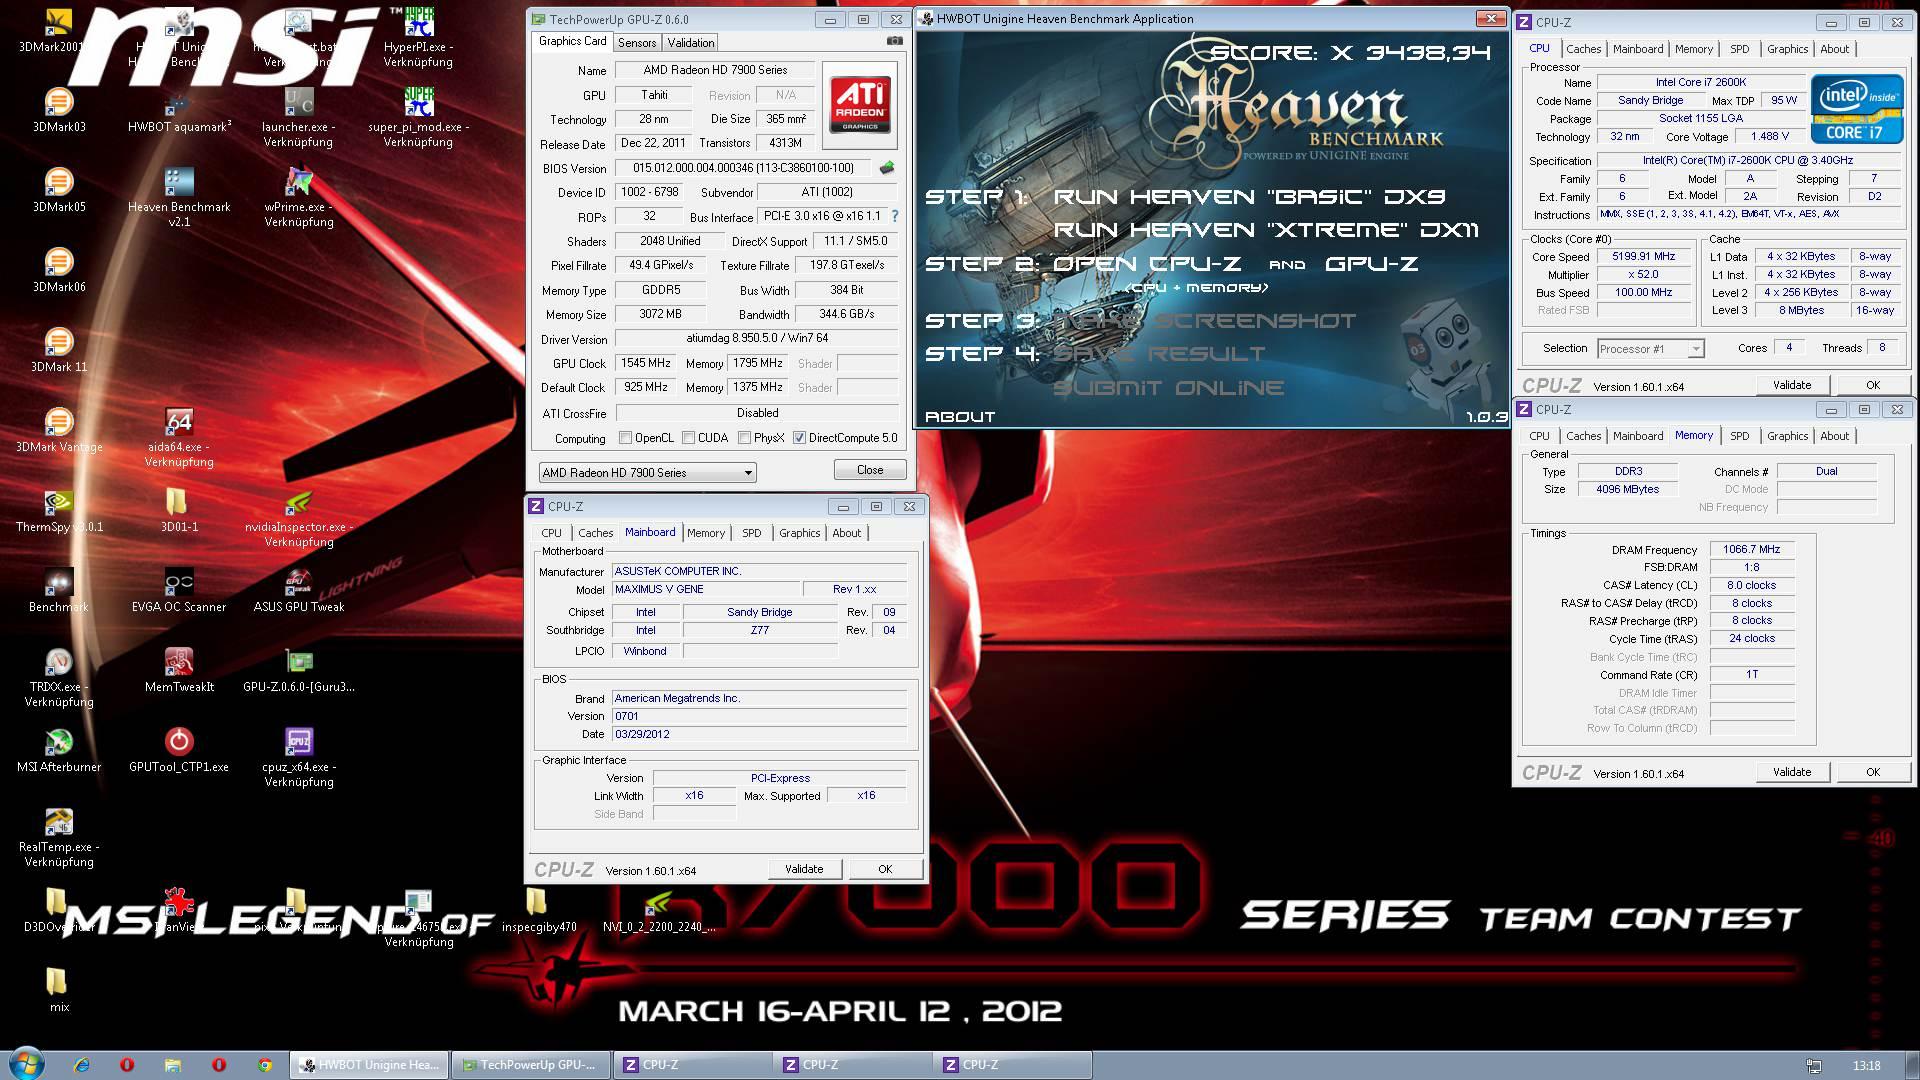Click Save Result step in Heaven app
This screenshot has height=1080, width=1920.
(x=1159, y=354)
